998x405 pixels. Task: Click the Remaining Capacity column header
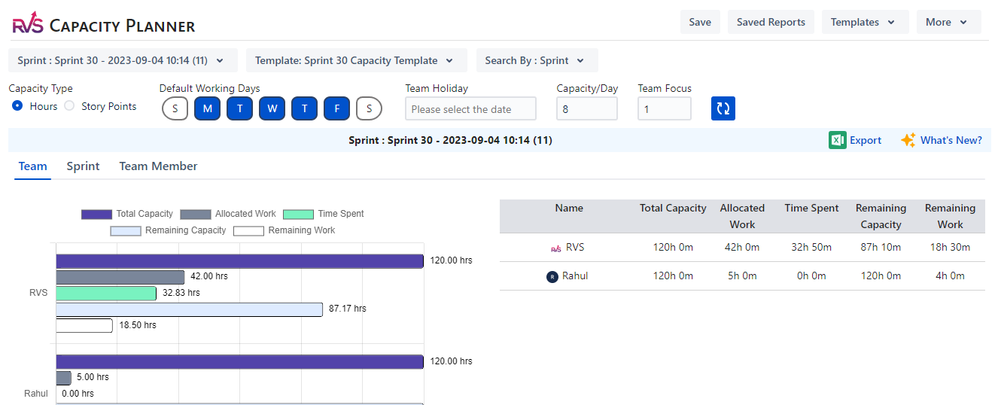[881, 217]
